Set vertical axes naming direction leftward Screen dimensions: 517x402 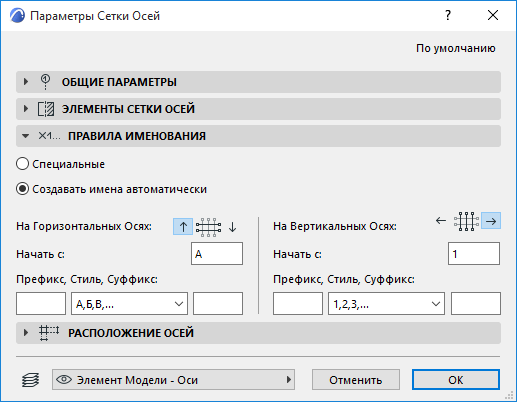441,221
